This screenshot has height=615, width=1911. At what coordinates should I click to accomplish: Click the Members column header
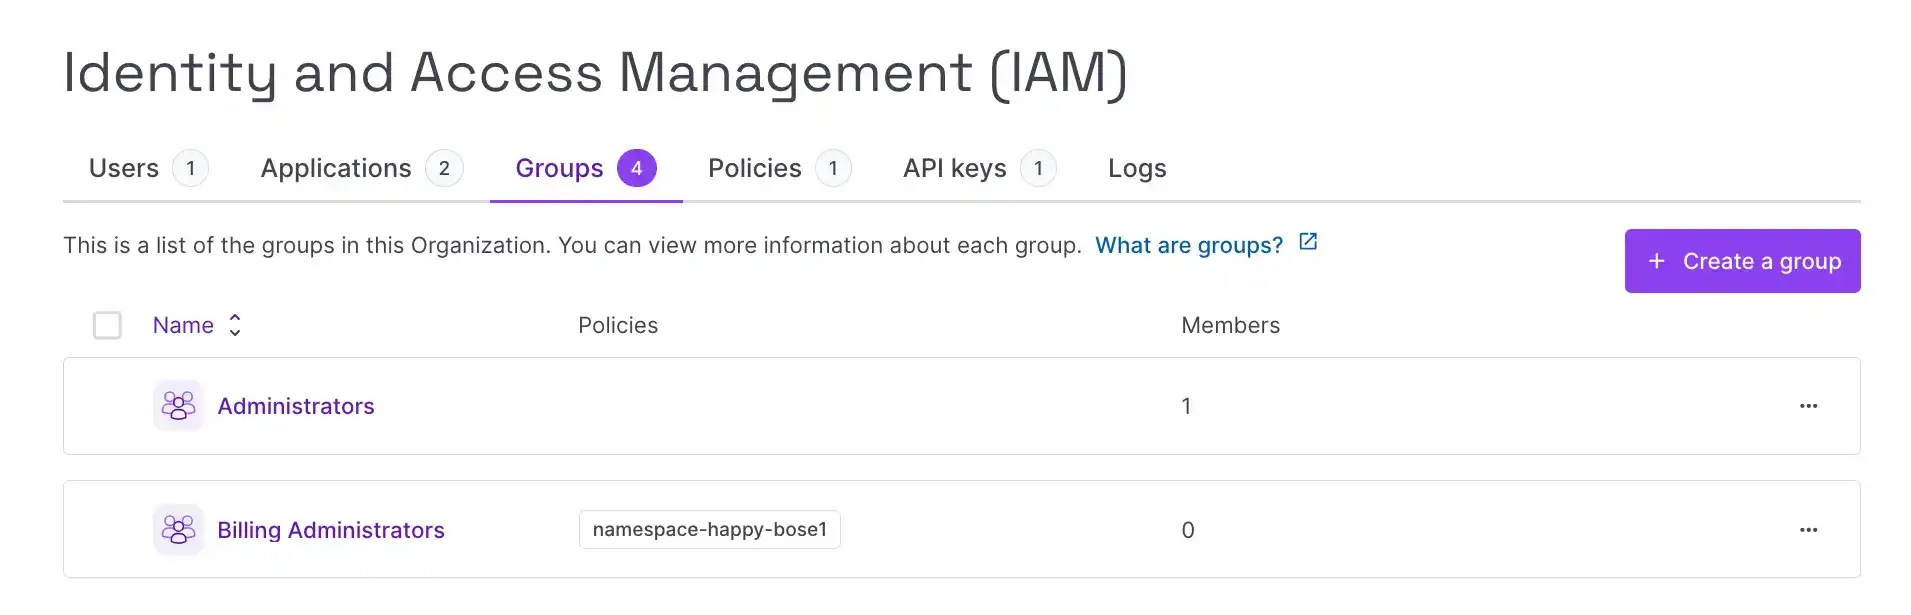pos(1230,325)
